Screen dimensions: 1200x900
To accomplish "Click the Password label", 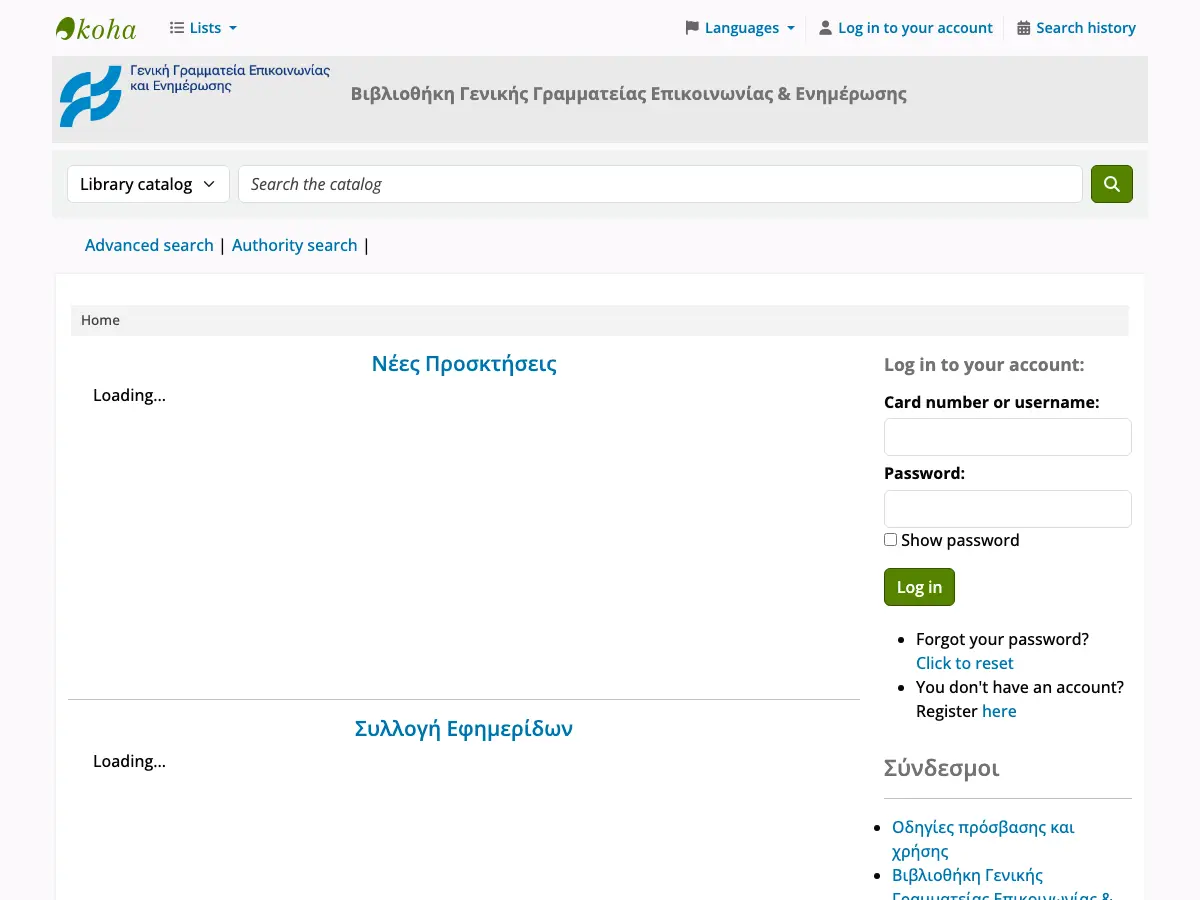I will (x=925, y=474).
